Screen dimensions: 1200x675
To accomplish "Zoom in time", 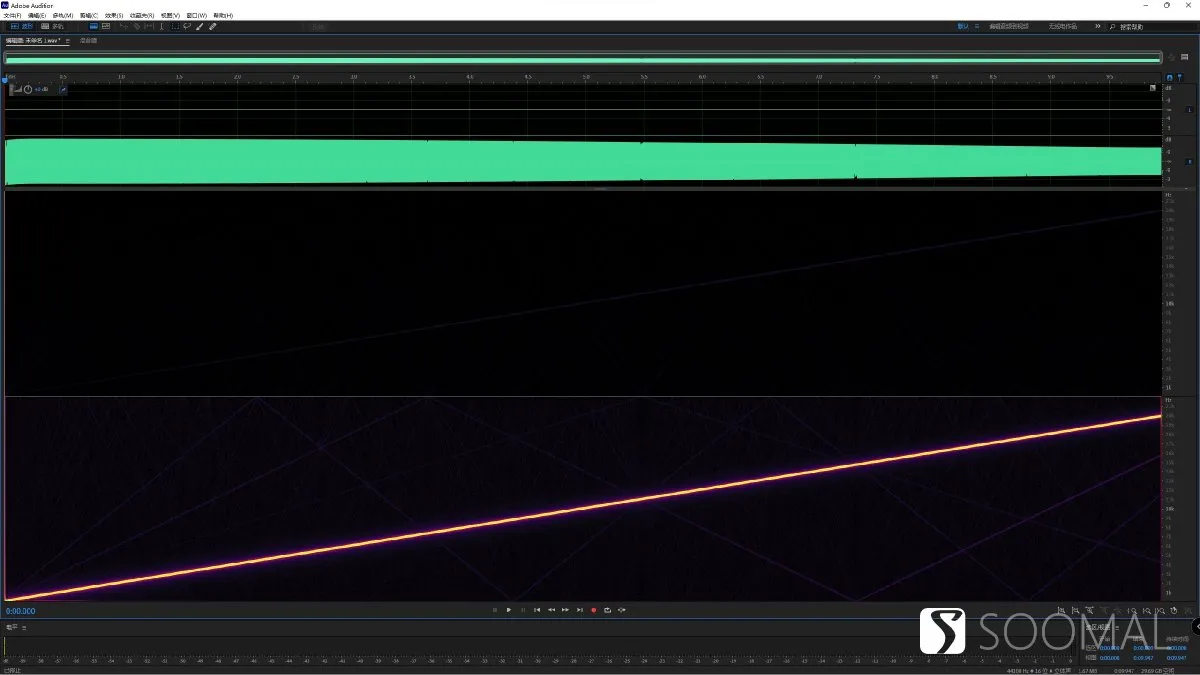I will (1090, 611).
